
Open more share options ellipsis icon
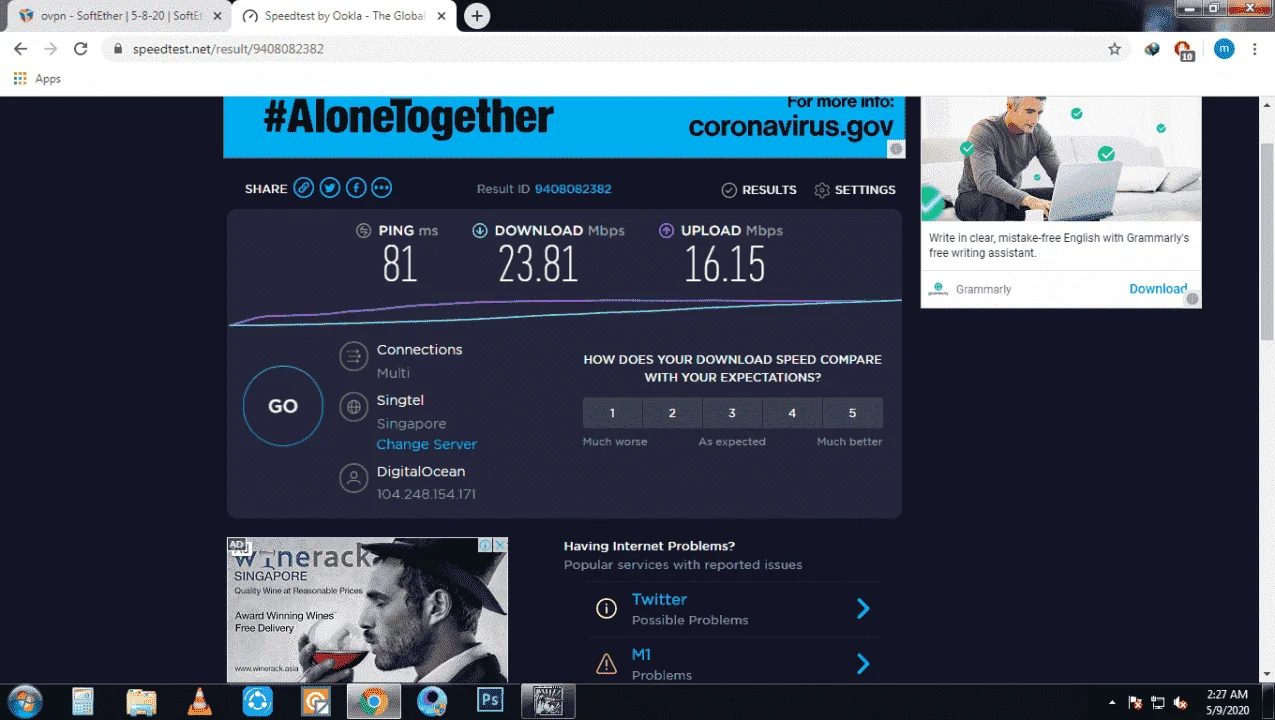click(382, 188)
